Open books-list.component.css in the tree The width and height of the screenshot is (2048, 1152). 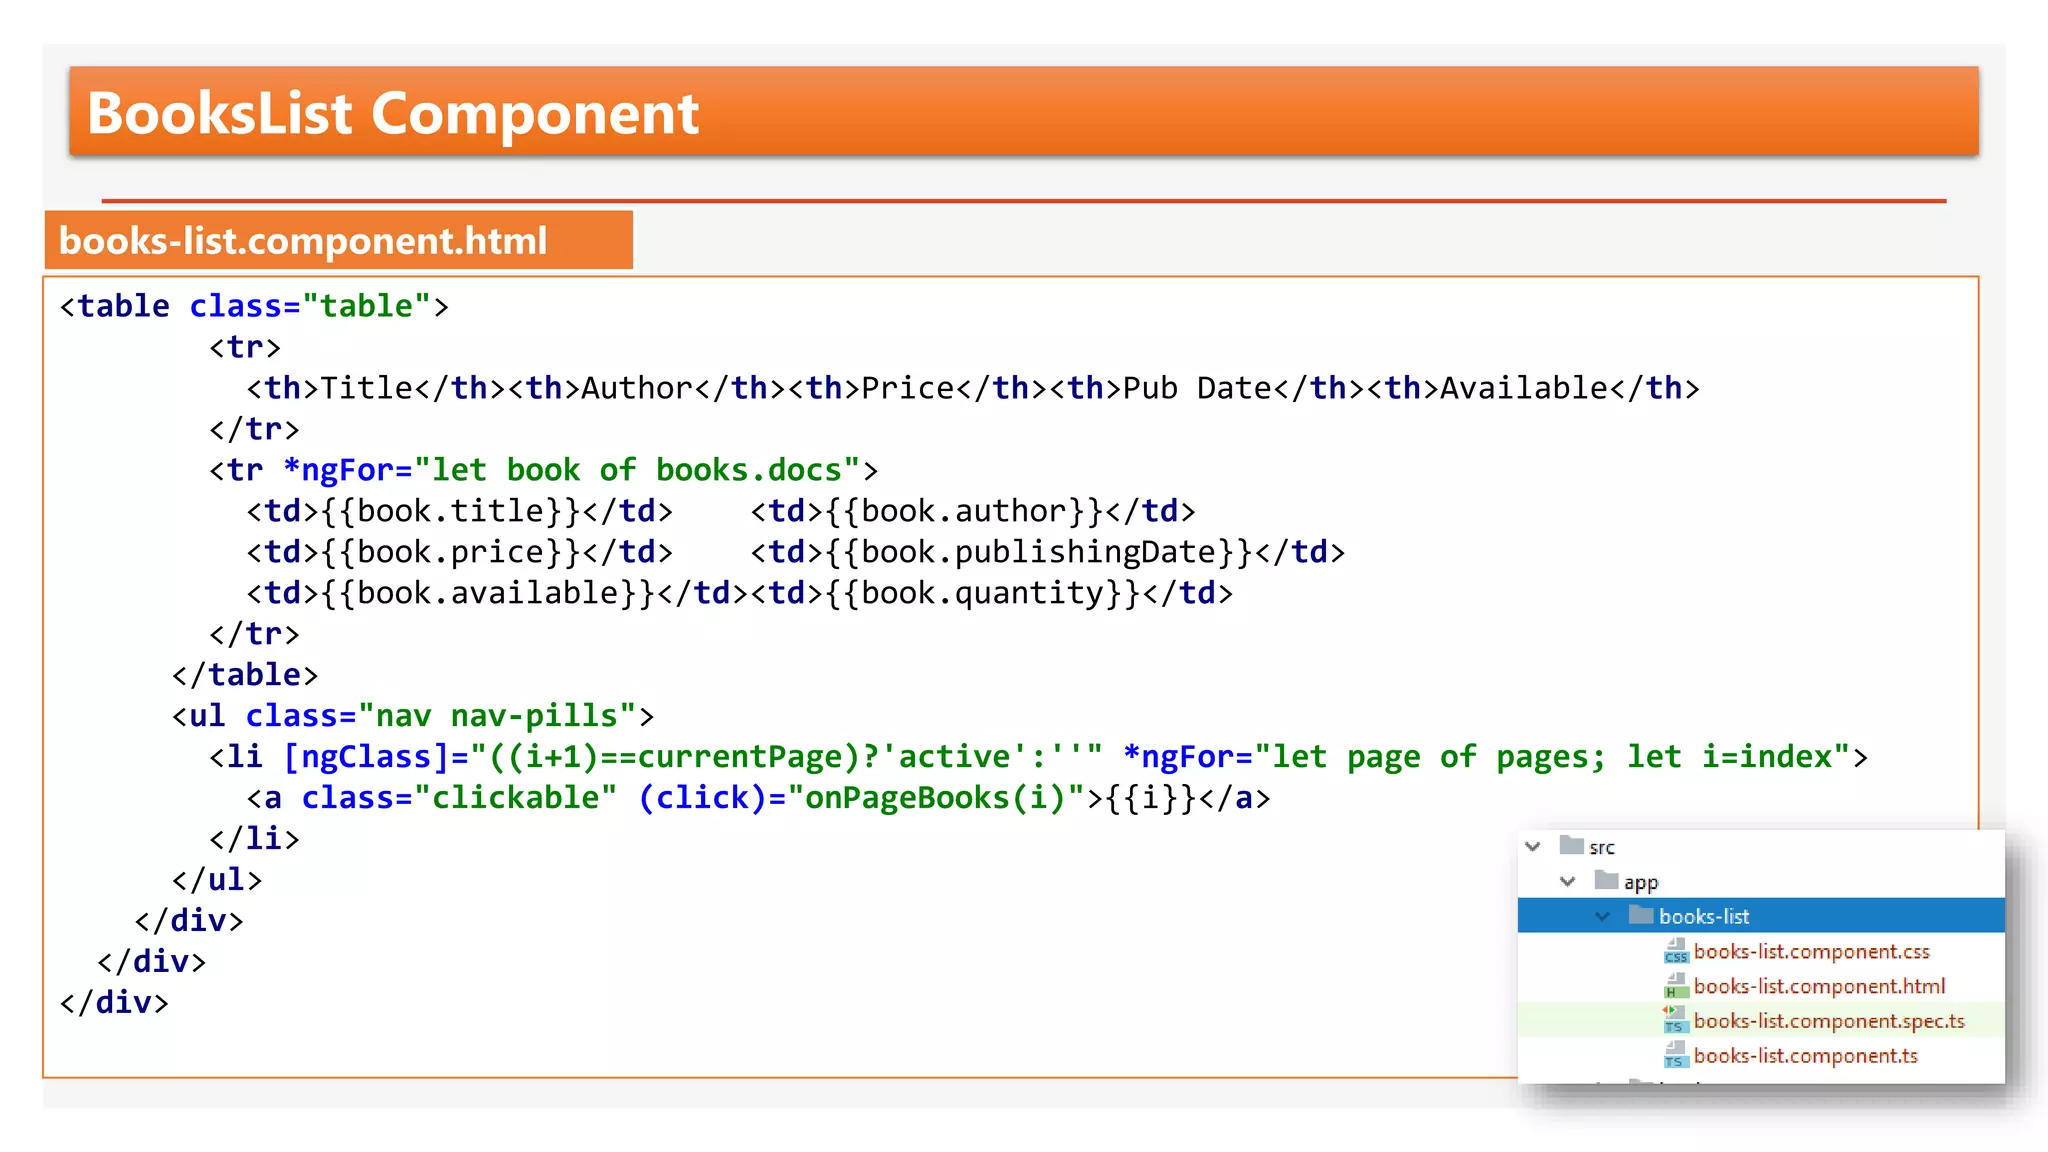click(1811, 951)
